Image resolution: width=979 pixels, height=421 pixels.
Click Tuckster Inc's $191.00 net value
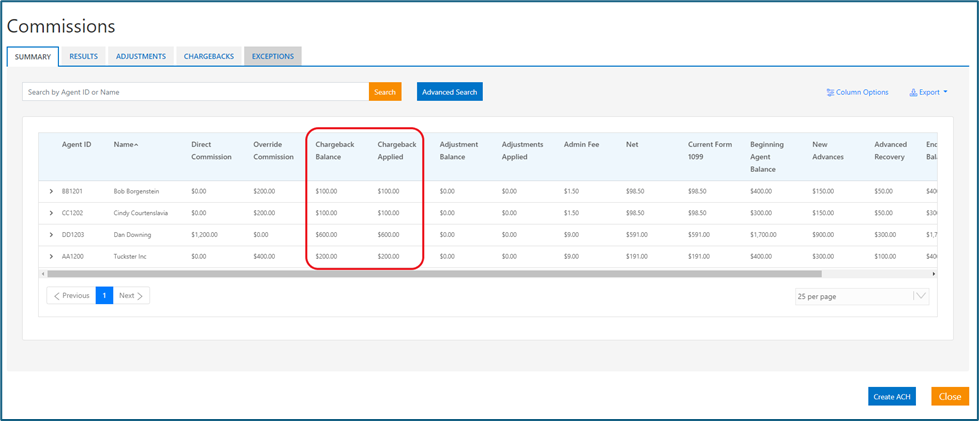[637, 257]
